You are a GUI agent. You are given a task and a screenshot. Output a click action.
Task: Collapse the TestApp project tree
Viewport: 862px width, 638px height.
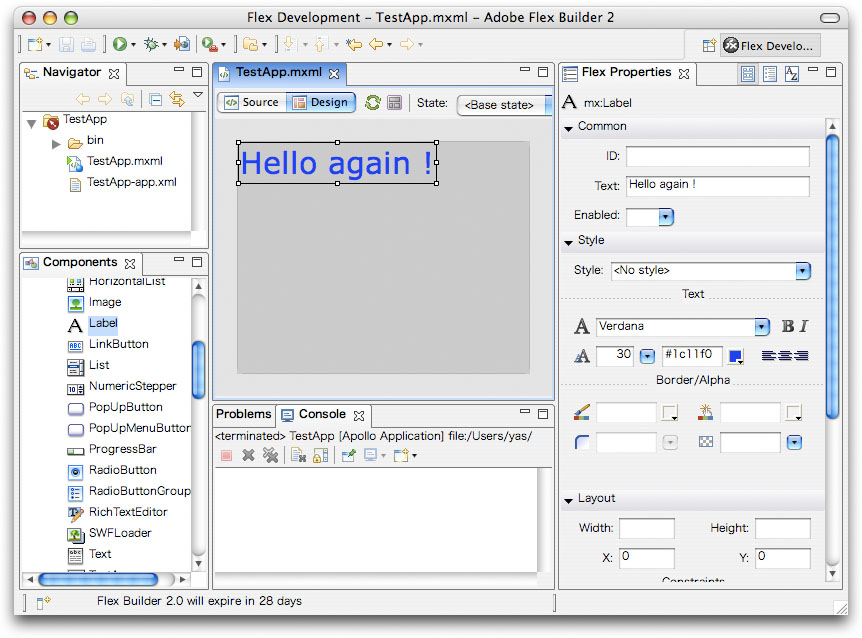[x=32, y=123]
